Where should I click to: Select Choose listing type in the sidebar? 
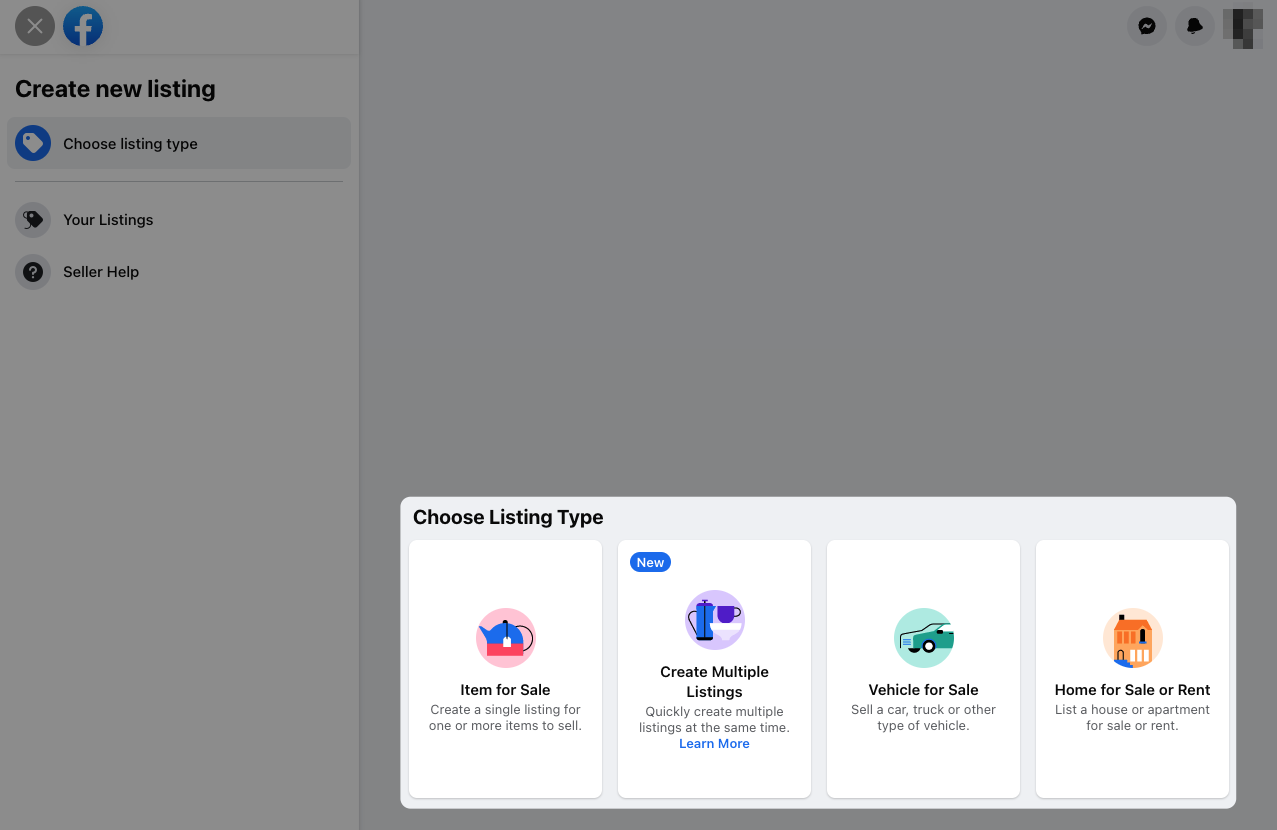coord(130,143)
